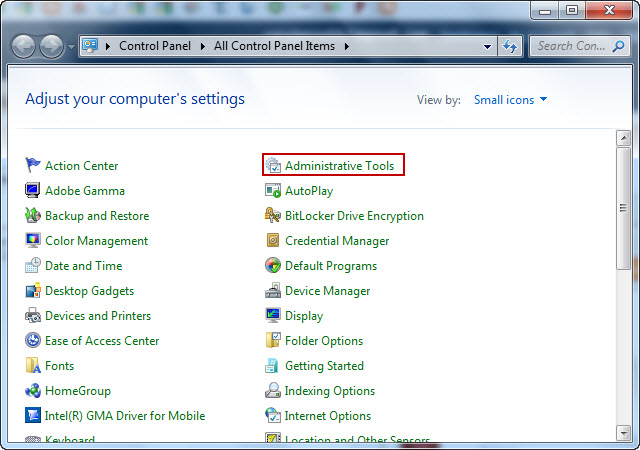The width and height of the screenshot is (640, 450).
Task: Click the Display monitor icon
Action: [273, 315]
